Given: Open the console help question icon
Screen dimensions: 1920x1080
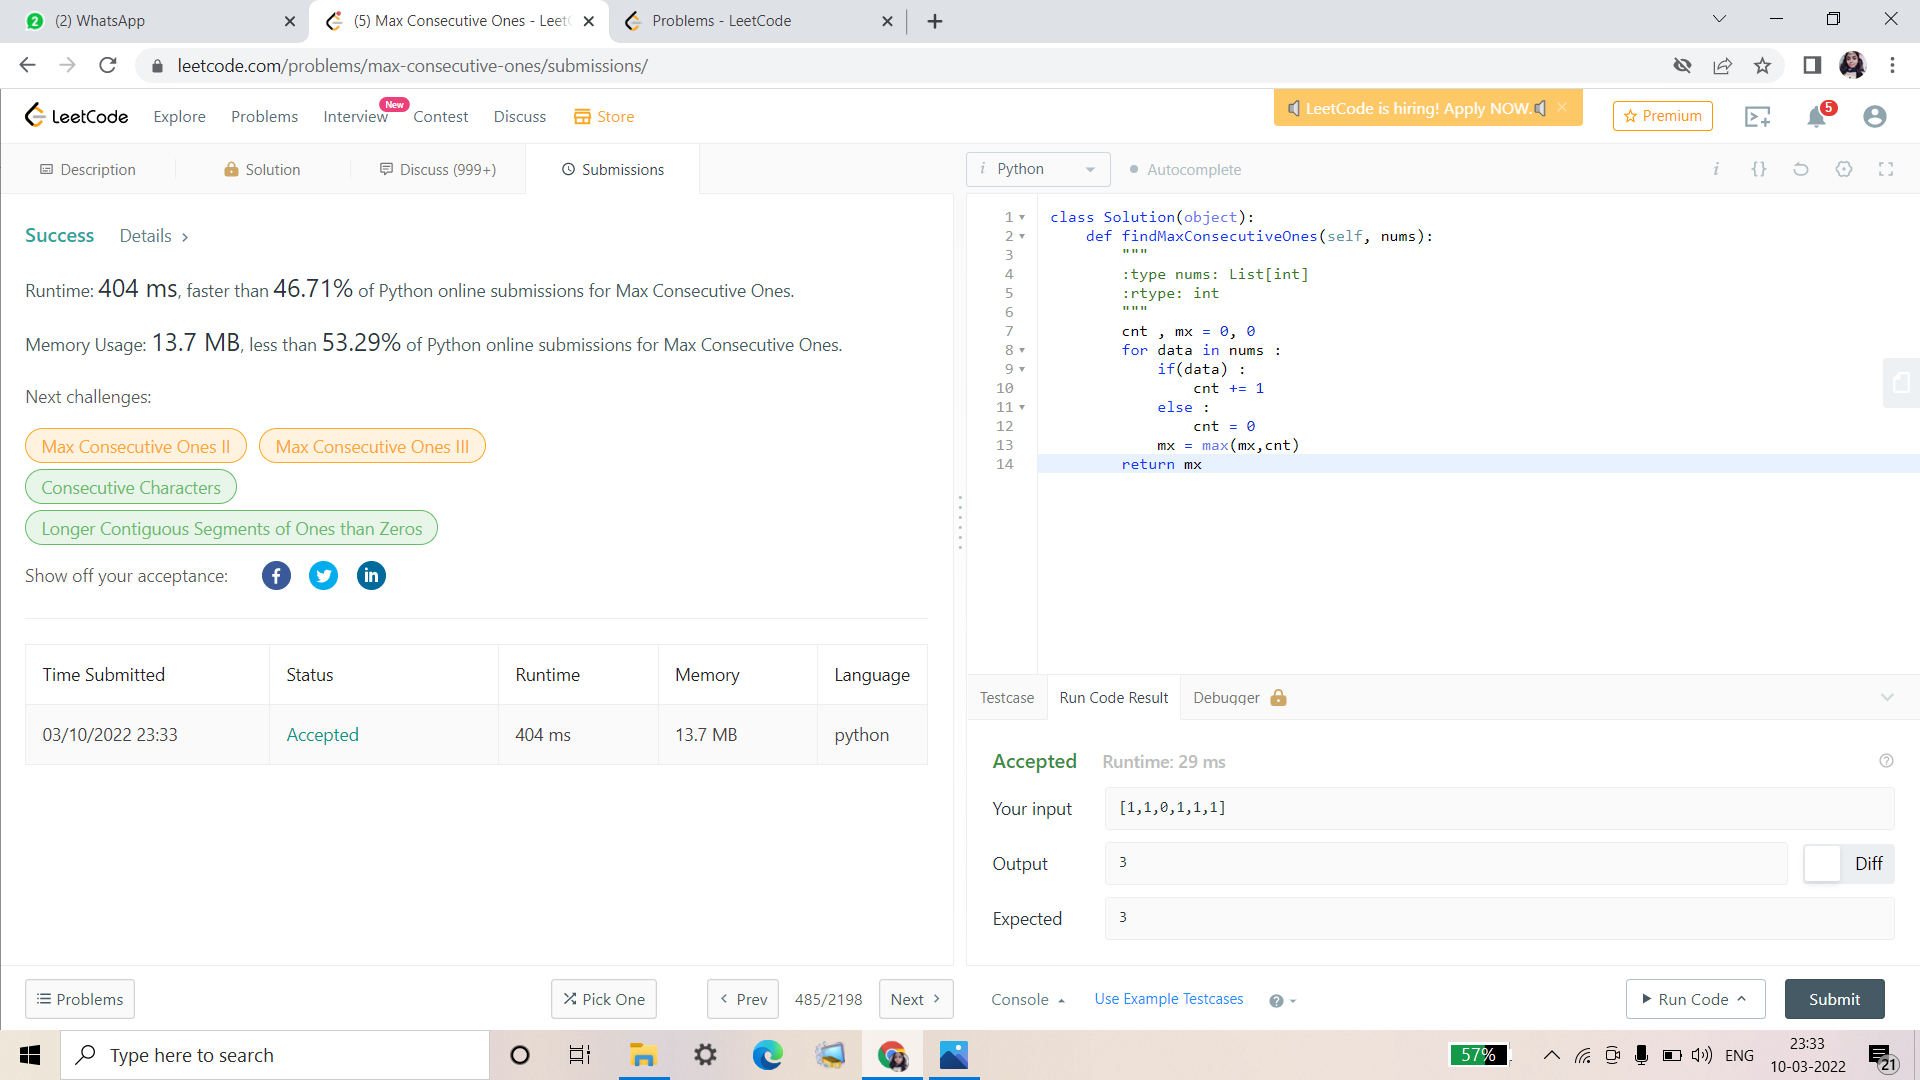Looking at the screenshot, I should pyautogui.click(x=1276, y=1001).
